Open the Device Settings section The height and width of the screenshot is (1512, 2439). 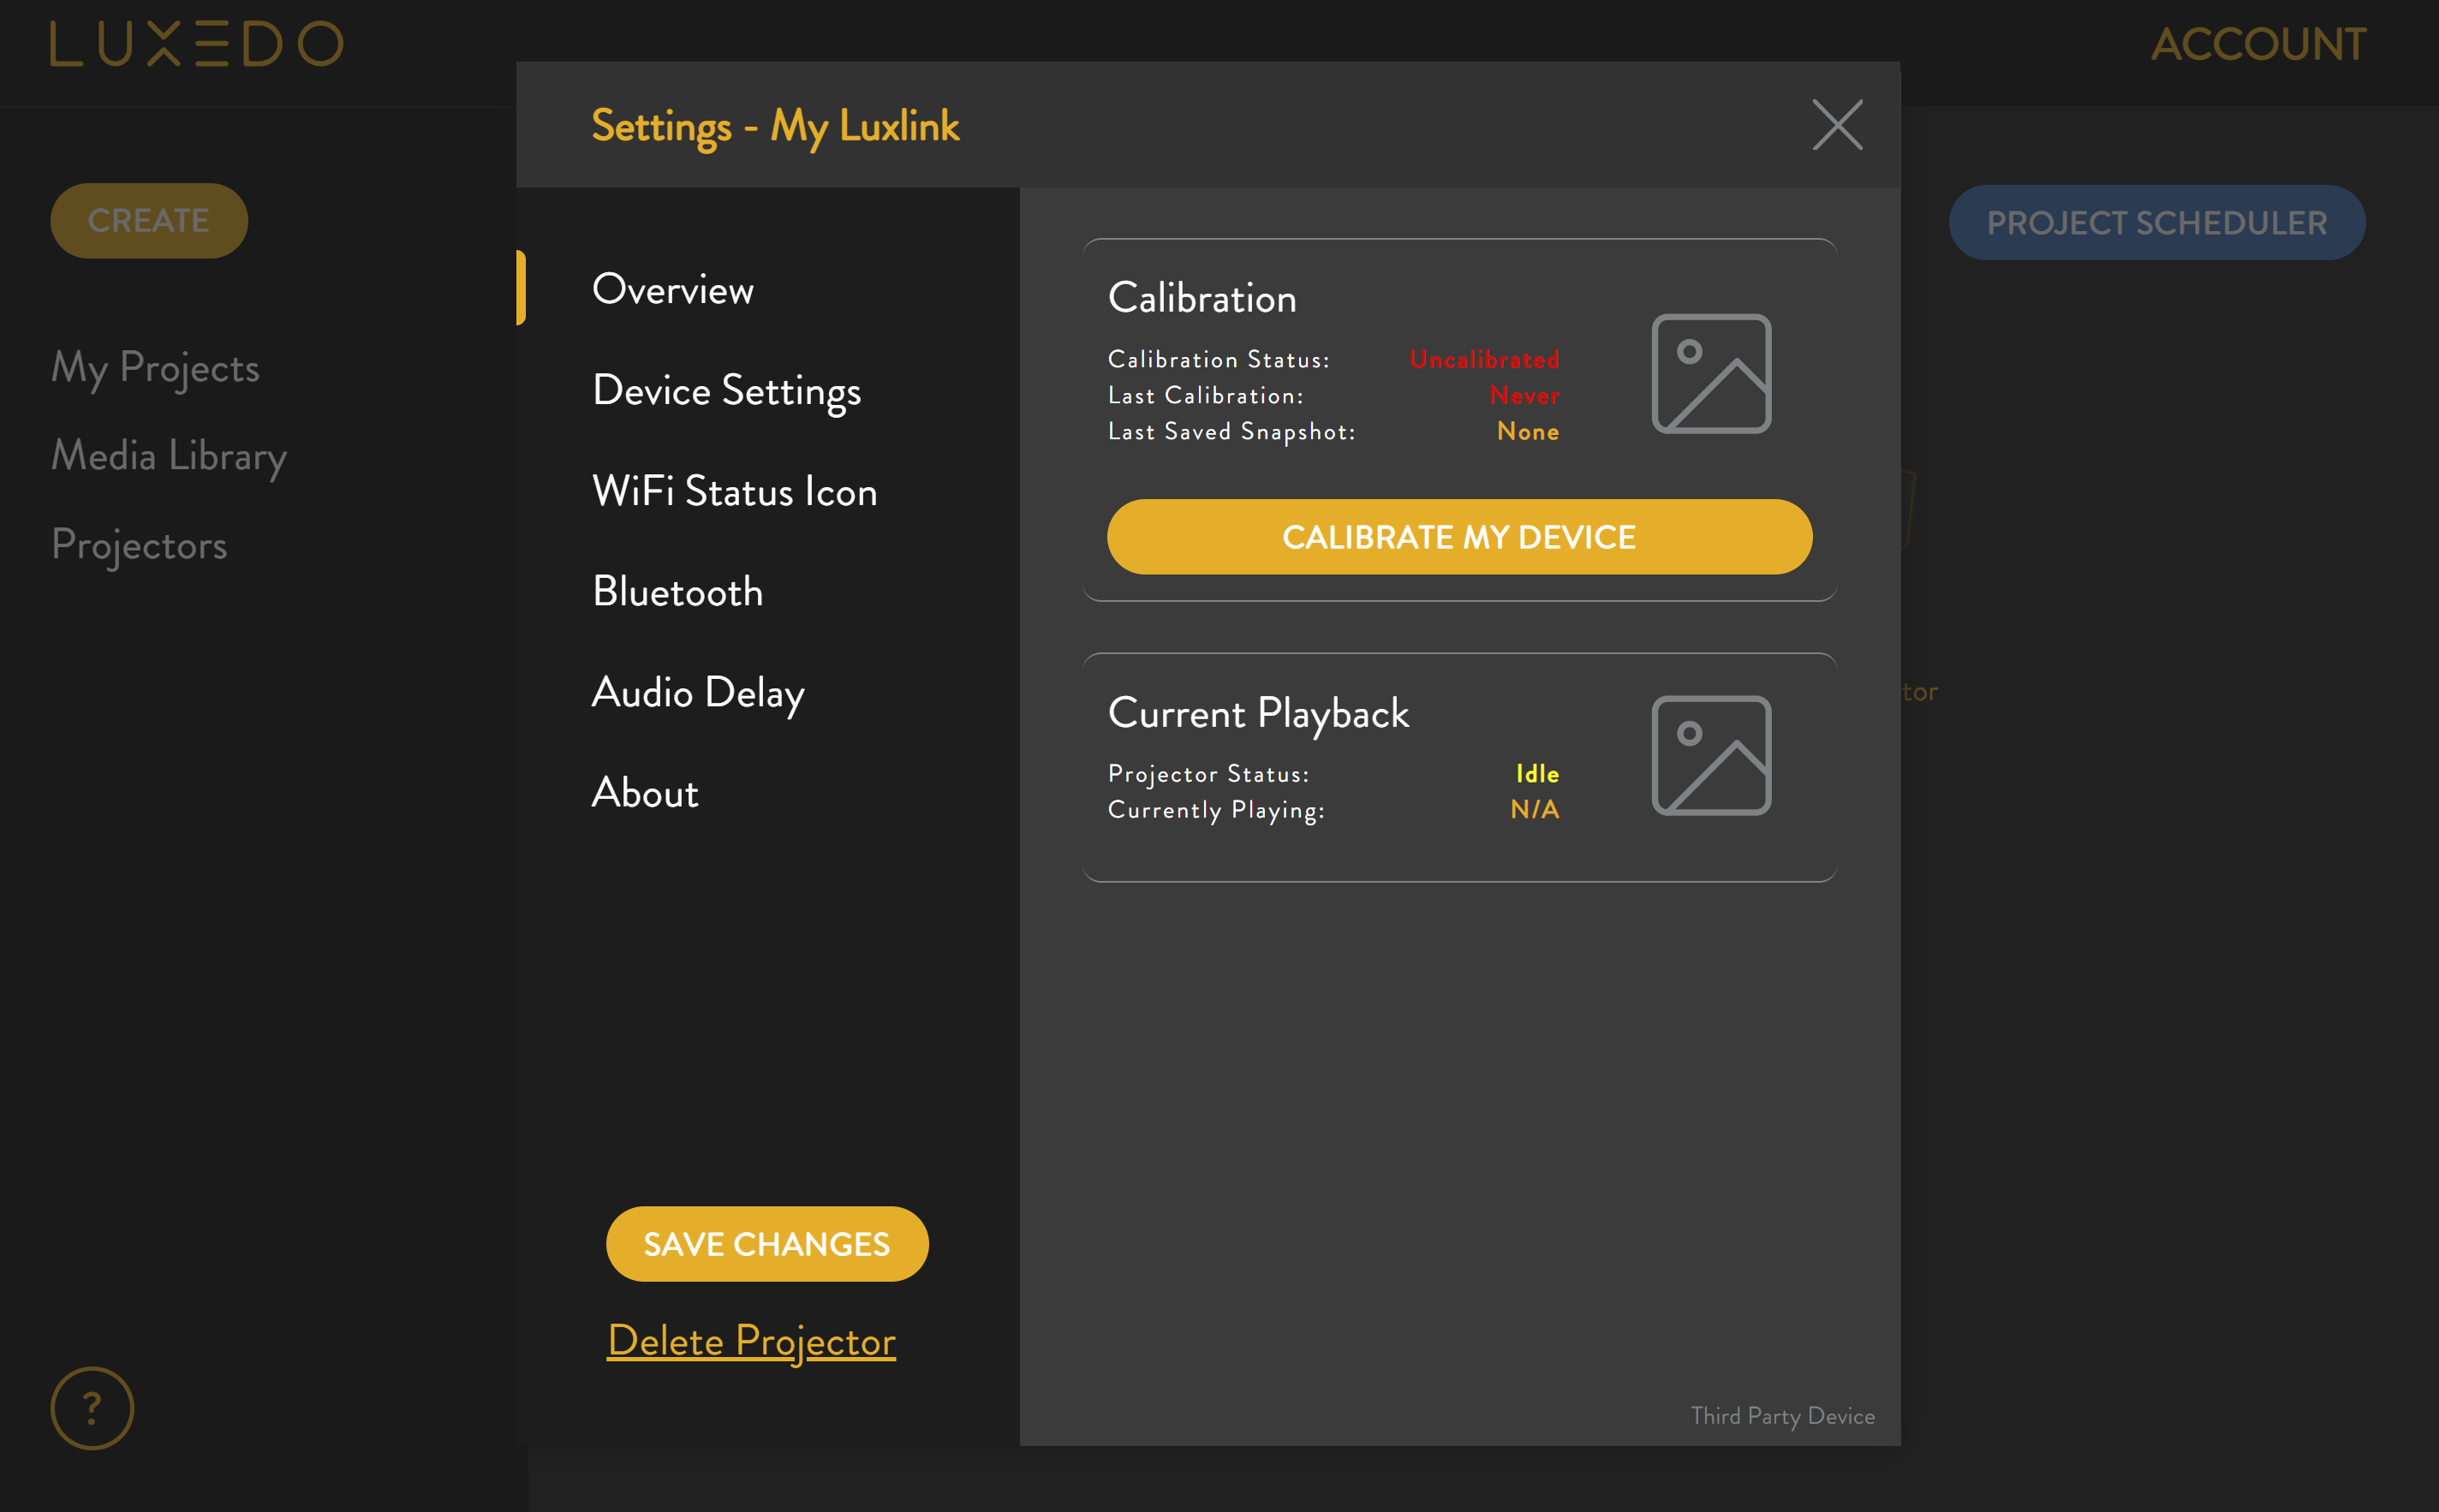coord(726,391)
